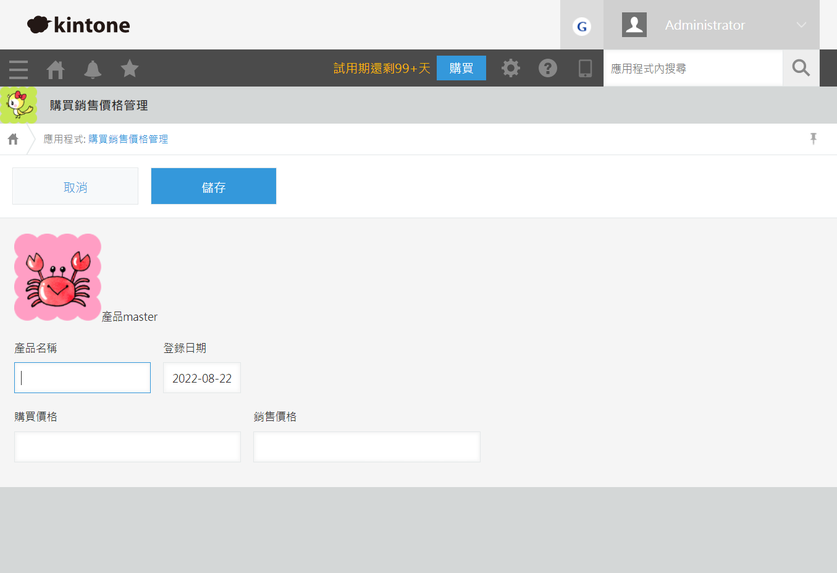837x573 pixels.
Task: Go to the portal home icon
Action: coord(56,69)
